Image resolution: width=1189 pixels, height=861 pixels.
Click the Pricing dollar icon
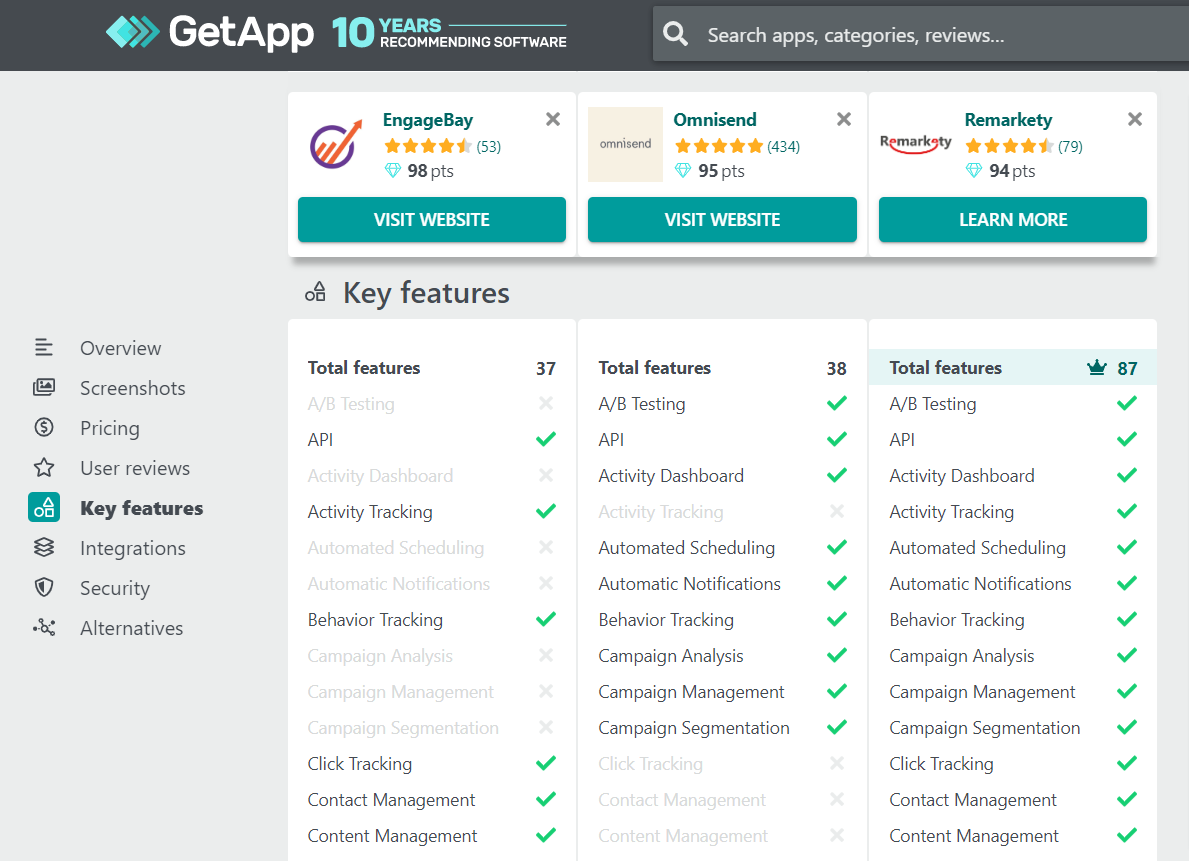coord(44,427)
